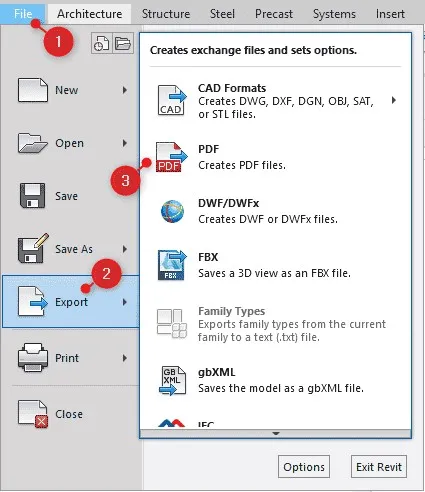Viewport: 425px width, 492px height.
Task: Click the Exit Revit button
Action: 379,467
